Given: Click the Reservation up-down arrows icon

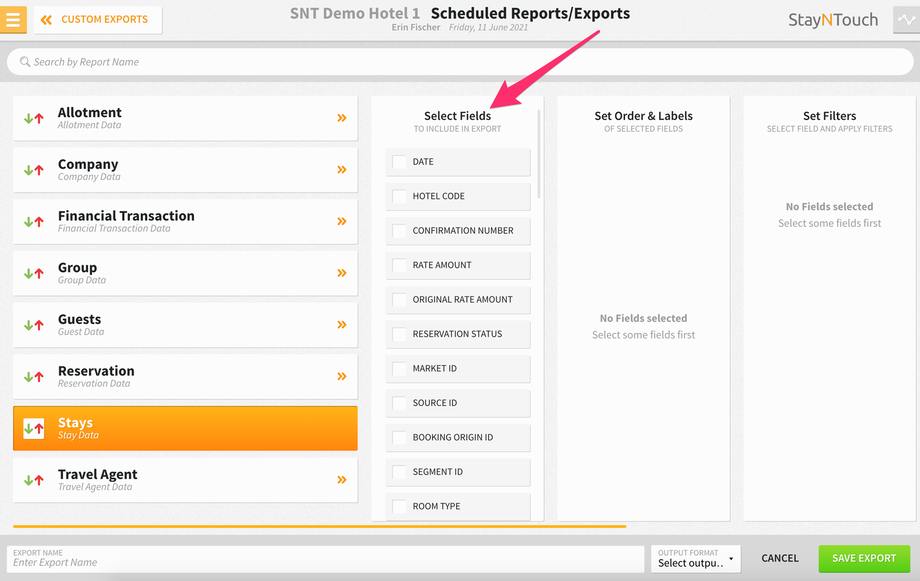Looking at the screenshot, I should pyautogui.click(x=33, y=377).
